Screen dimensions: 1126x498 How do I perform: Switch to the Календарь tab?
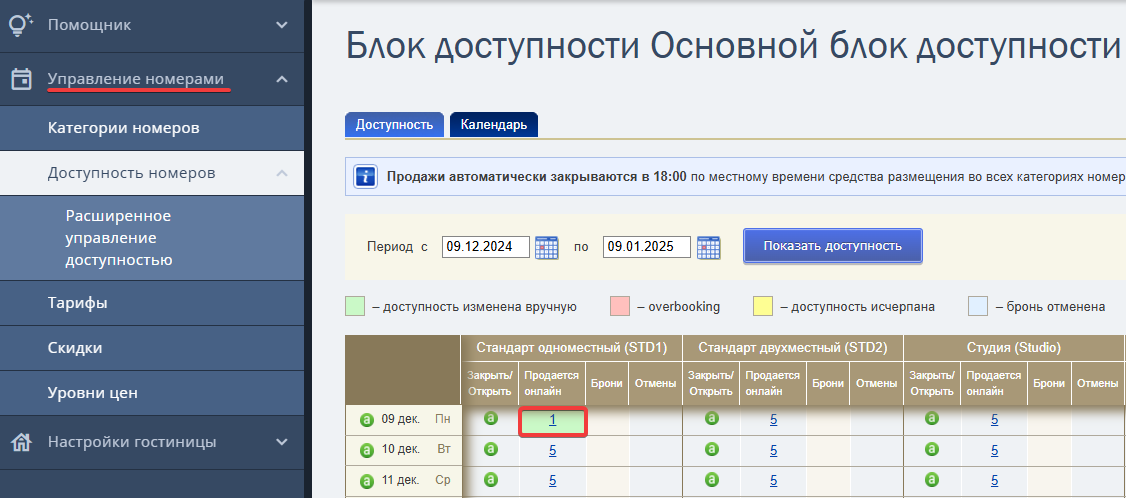(x=494, y=124)
